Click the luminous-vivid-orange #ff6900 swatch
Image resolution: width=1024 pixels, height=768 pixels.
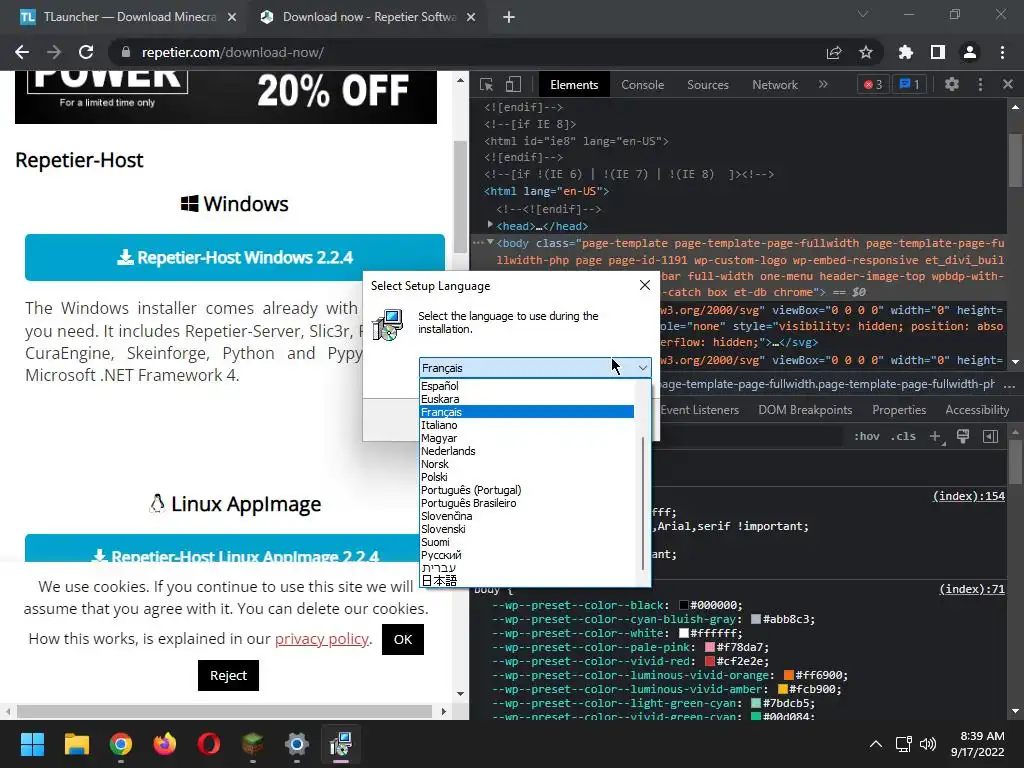click(x=789, y=675)
